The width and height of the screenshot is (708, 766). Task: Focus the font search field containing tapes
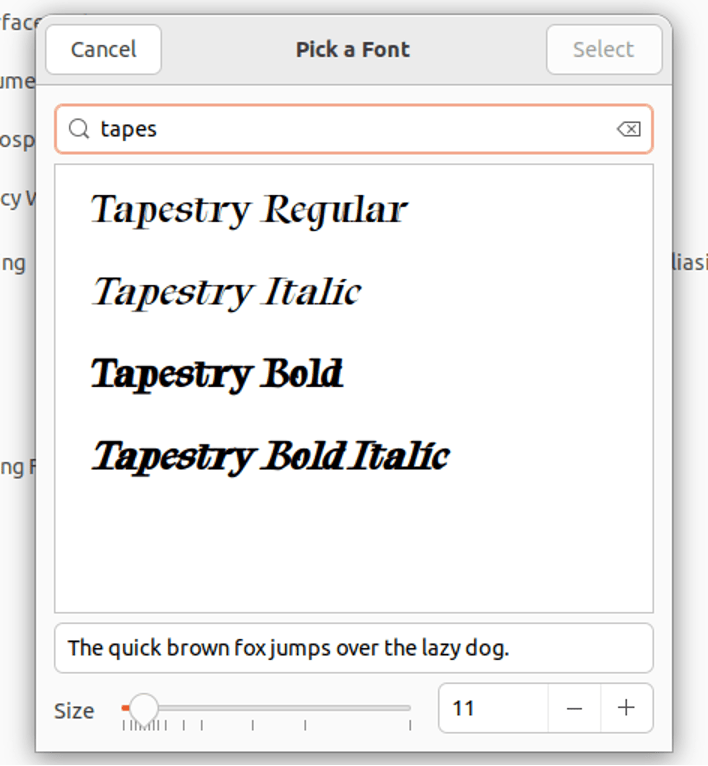click(x=354, y=129)
